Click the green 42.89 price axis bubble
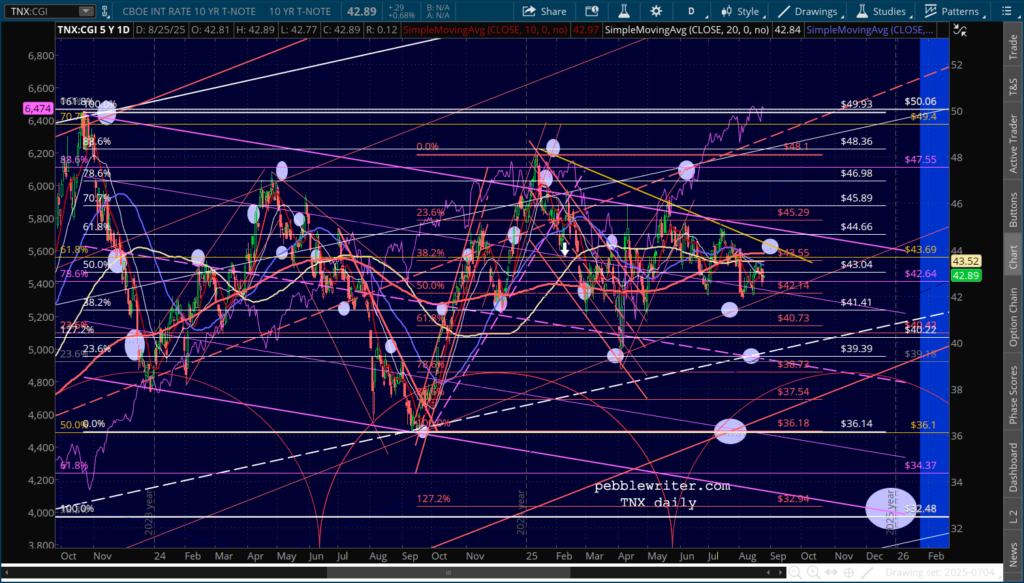This screenshot has height=583, width=1024. [968, 276]
